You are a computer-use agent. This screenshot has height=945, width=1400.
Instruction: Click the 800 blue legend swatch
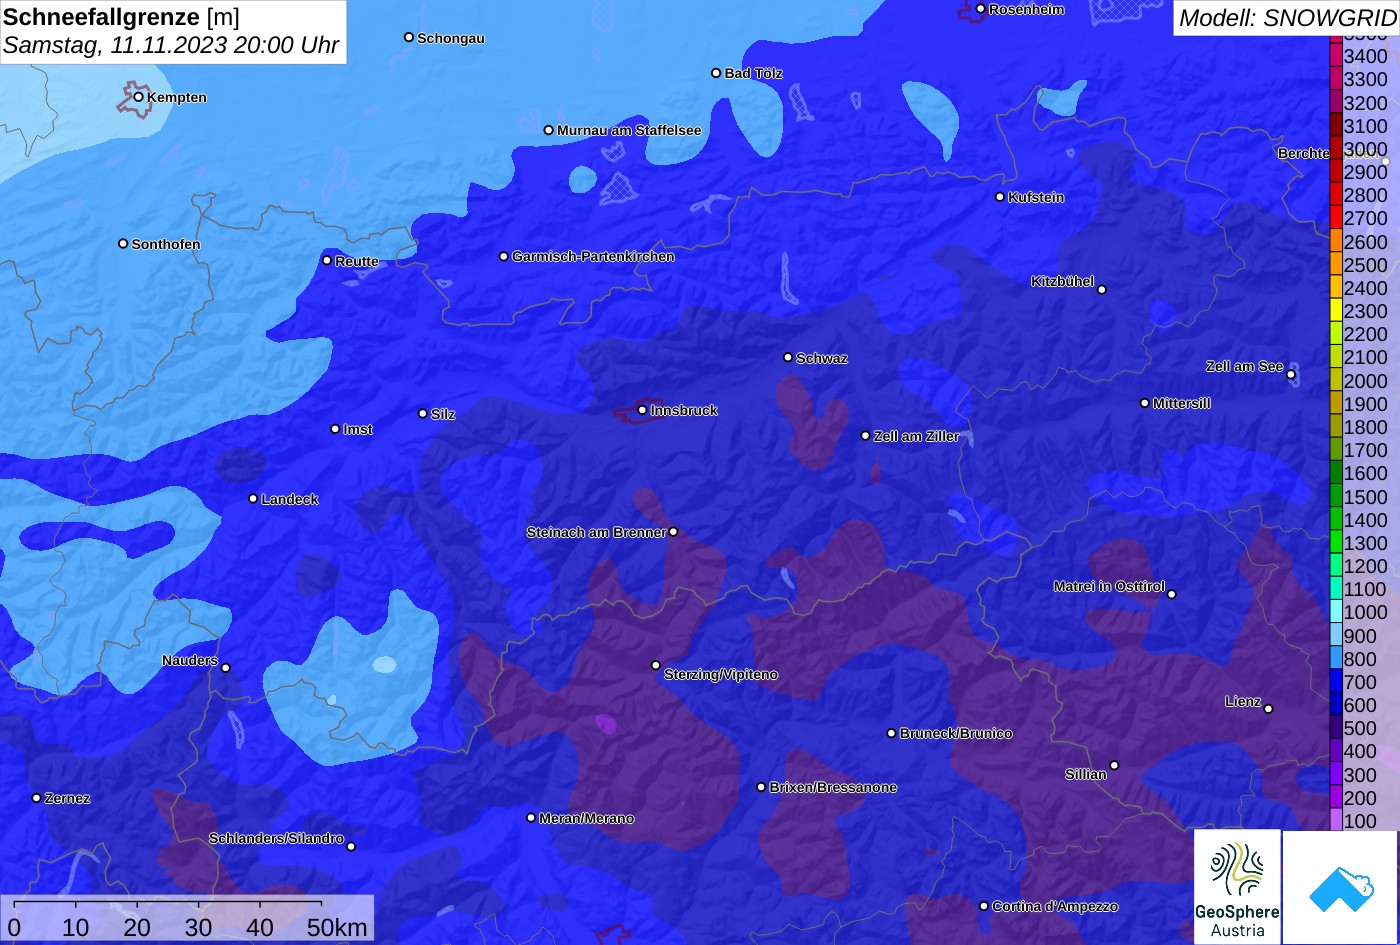[1335, 659]
